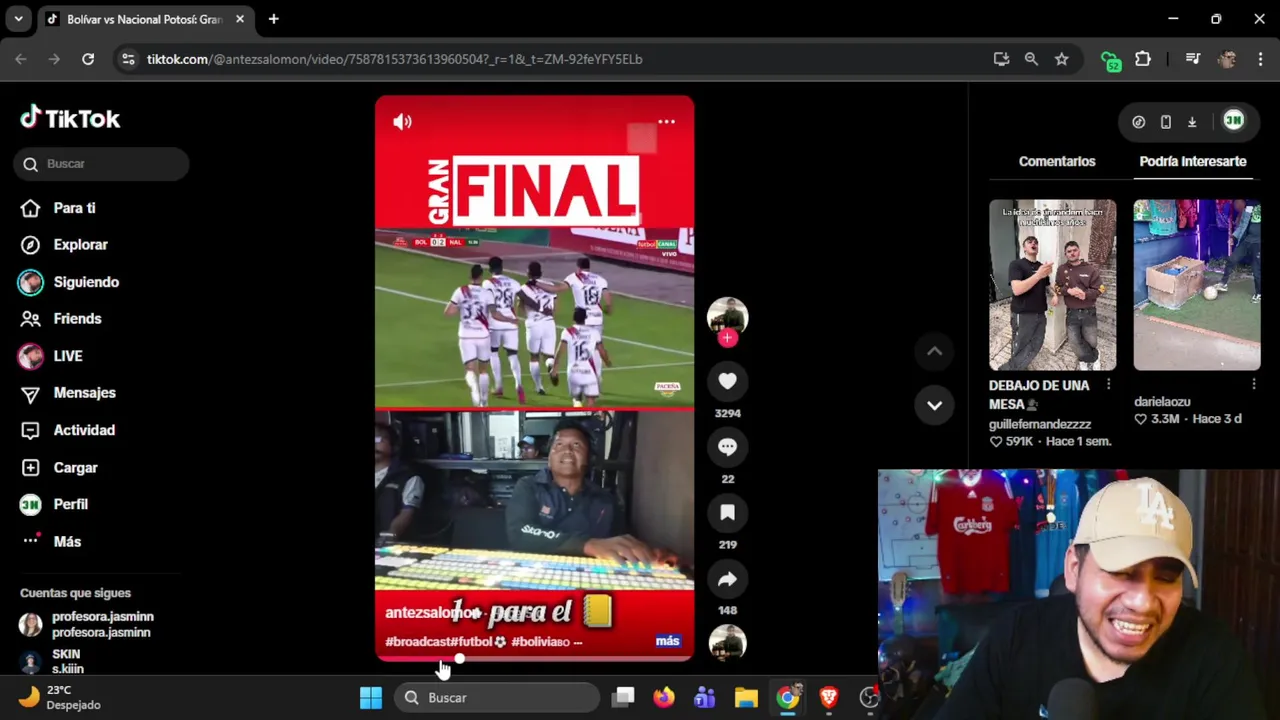
Task: Open creator avatar beside the video
Action: 727,316
